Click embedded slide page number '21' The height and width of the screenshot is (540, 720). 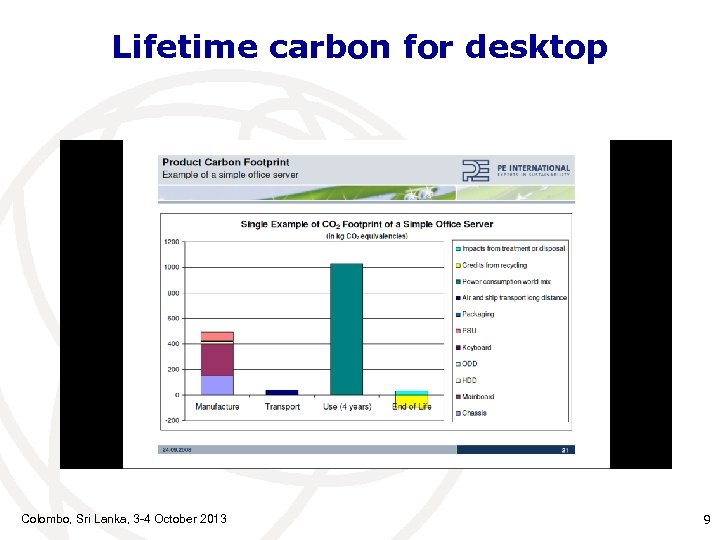point(565,450)
